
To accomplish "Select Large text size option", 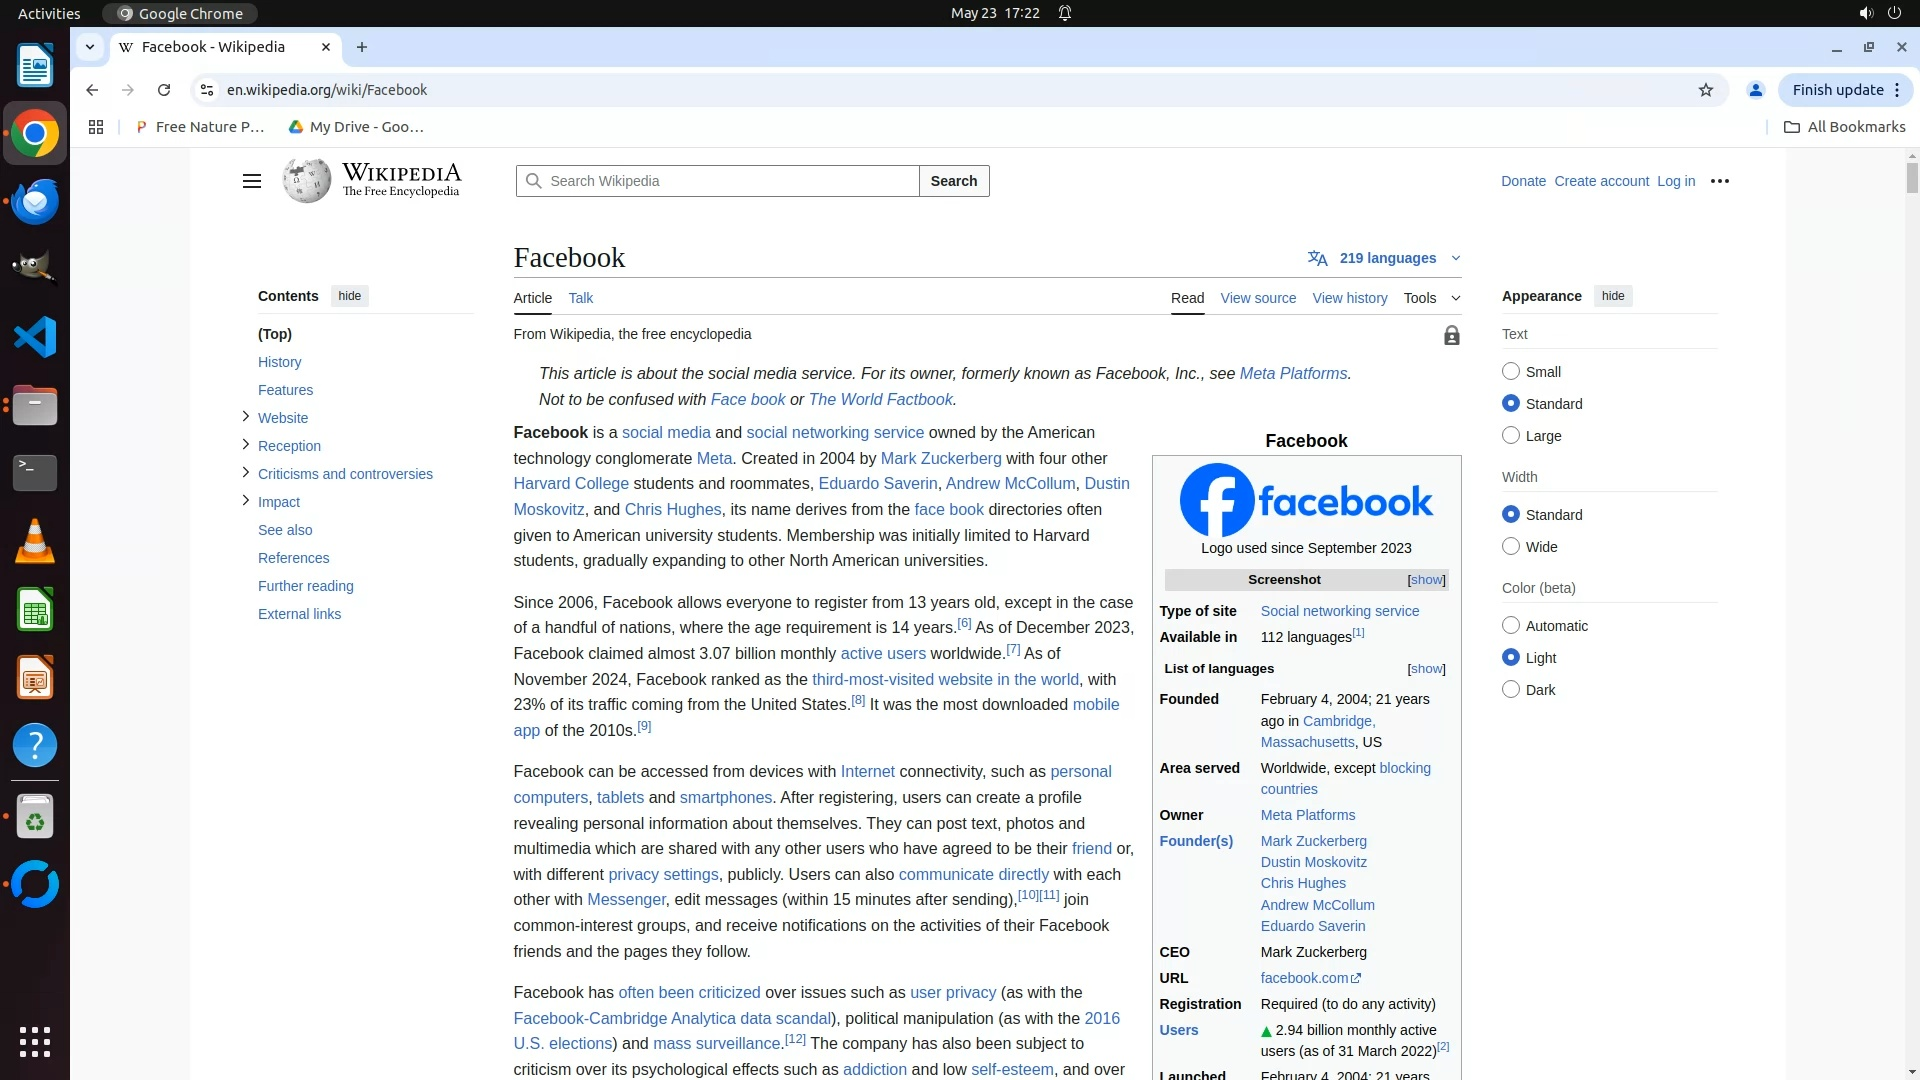I will point(1511,436).
